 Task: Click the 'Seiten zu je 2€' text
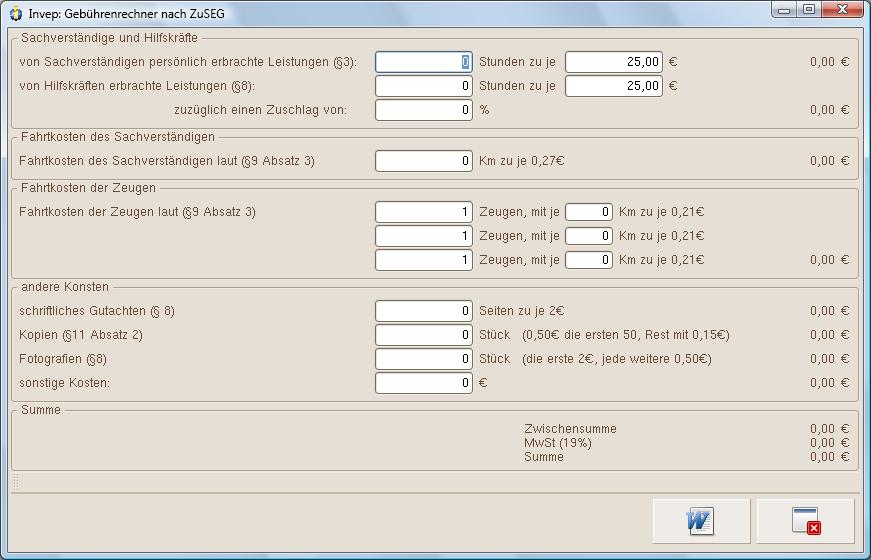coord(522,311)
